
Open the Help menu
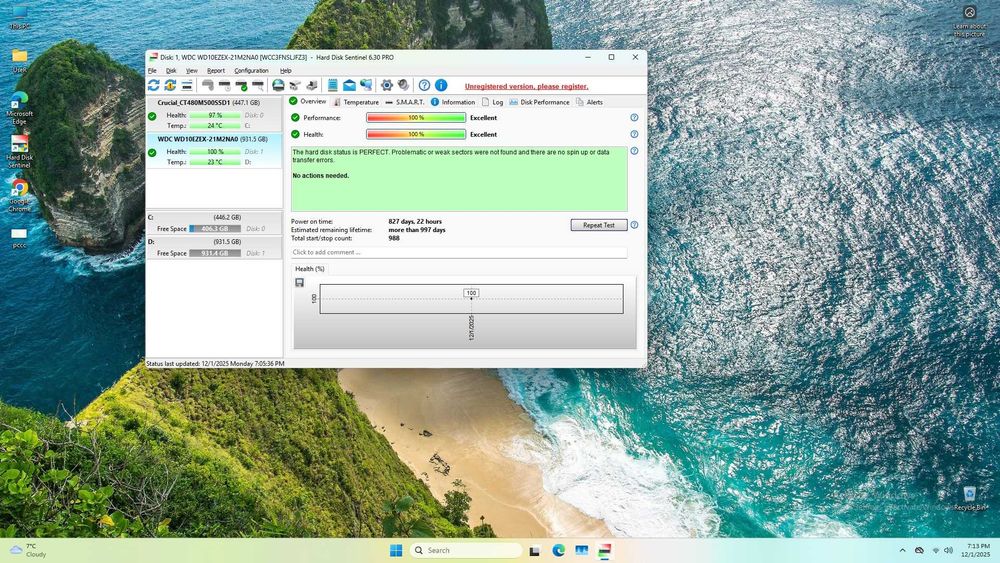click(x=286, y=71)
